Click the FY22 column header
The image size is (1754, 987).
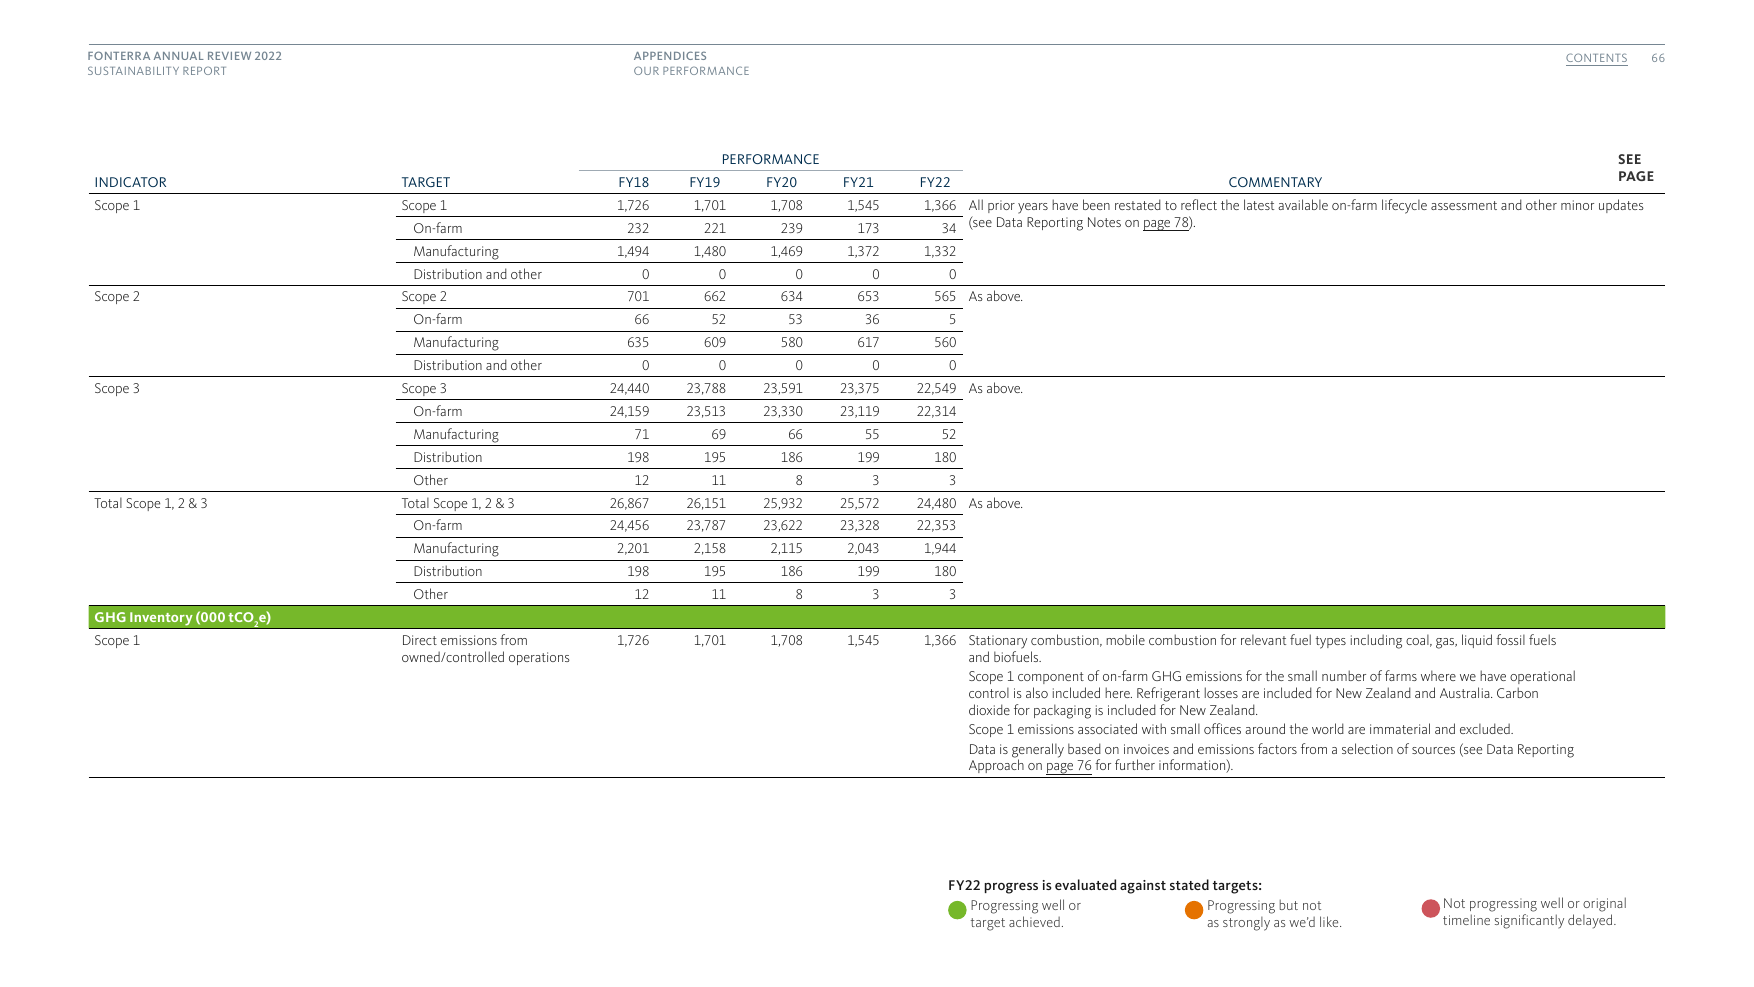tap(935, 182)
